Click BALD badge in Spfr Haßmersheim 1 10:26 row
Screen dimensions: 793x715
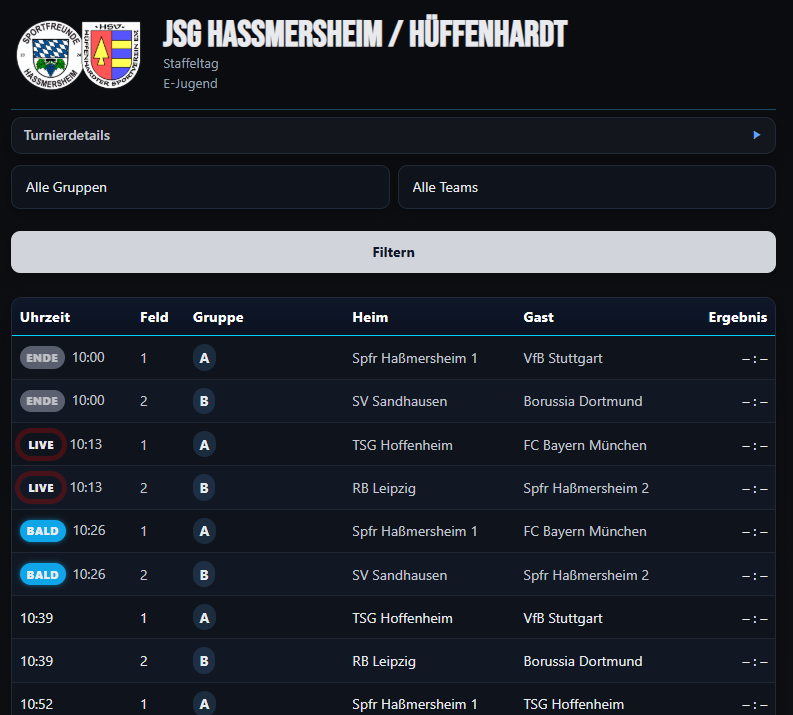tap(42, 531)
